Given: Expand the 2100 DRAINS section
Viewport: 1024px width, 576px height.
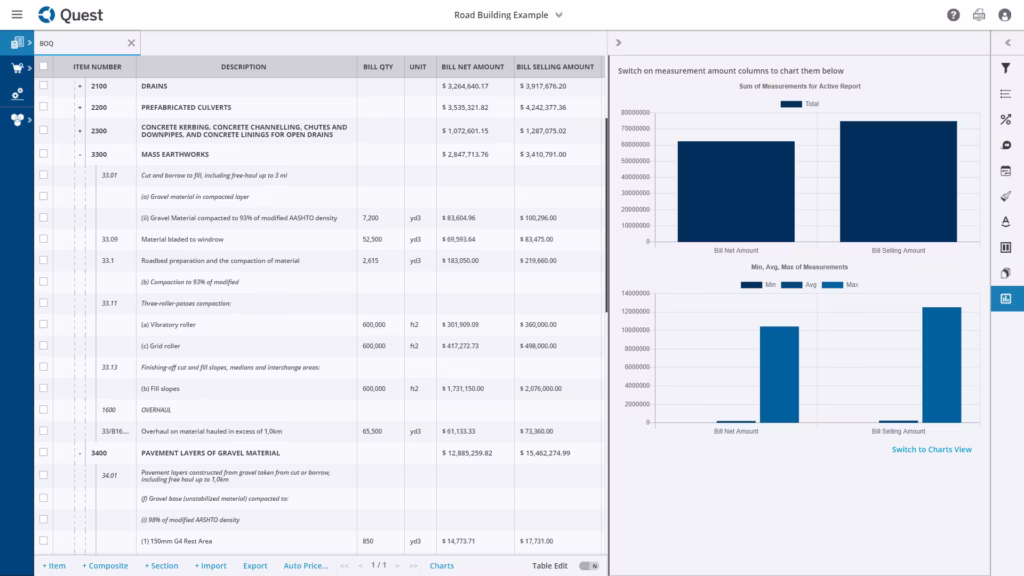Looking at the screenshot, I should (80, 86).
